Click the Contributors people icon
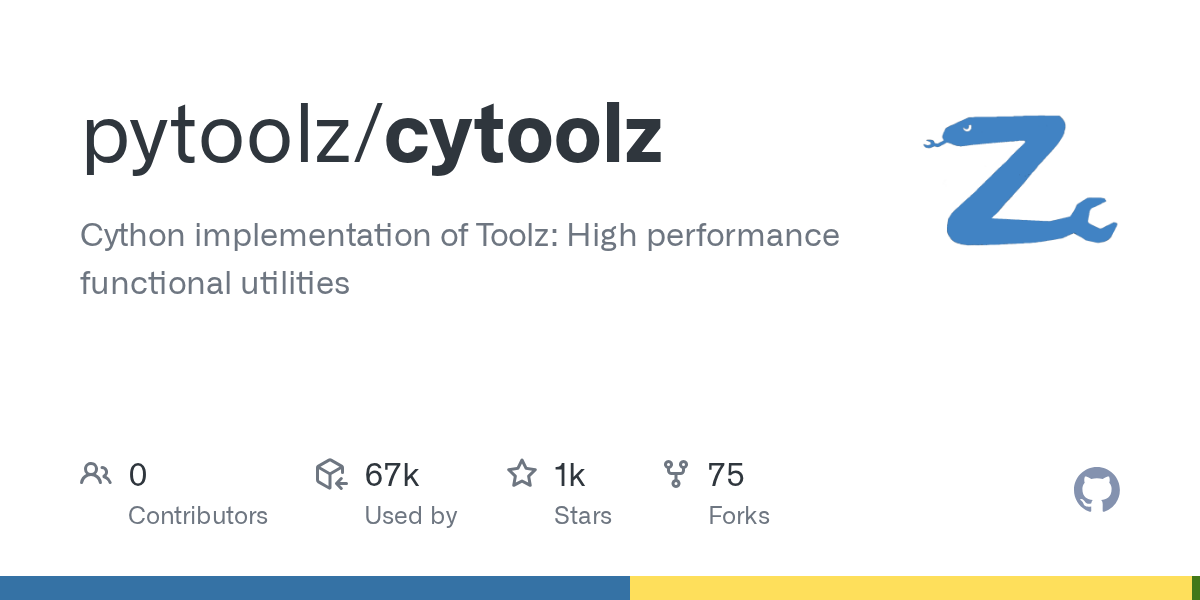The width and height of the screenshot is (1200, 600). click(x=95, y=474)
